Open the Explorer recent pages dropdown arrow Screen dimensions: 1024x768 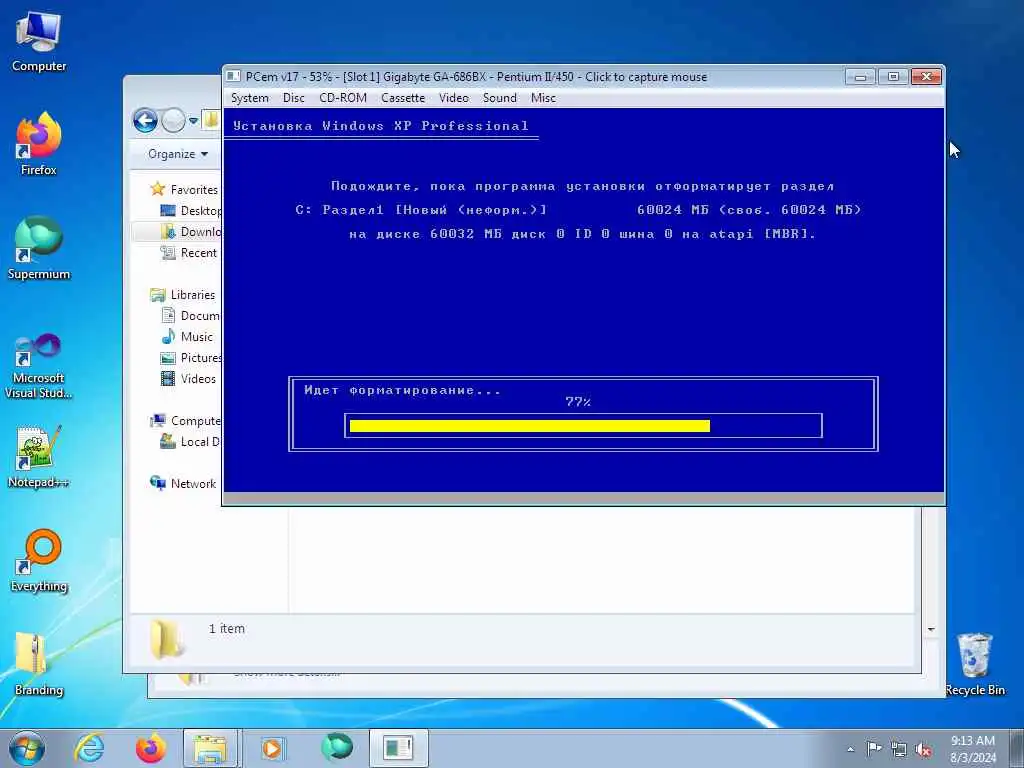pos(193,121)
